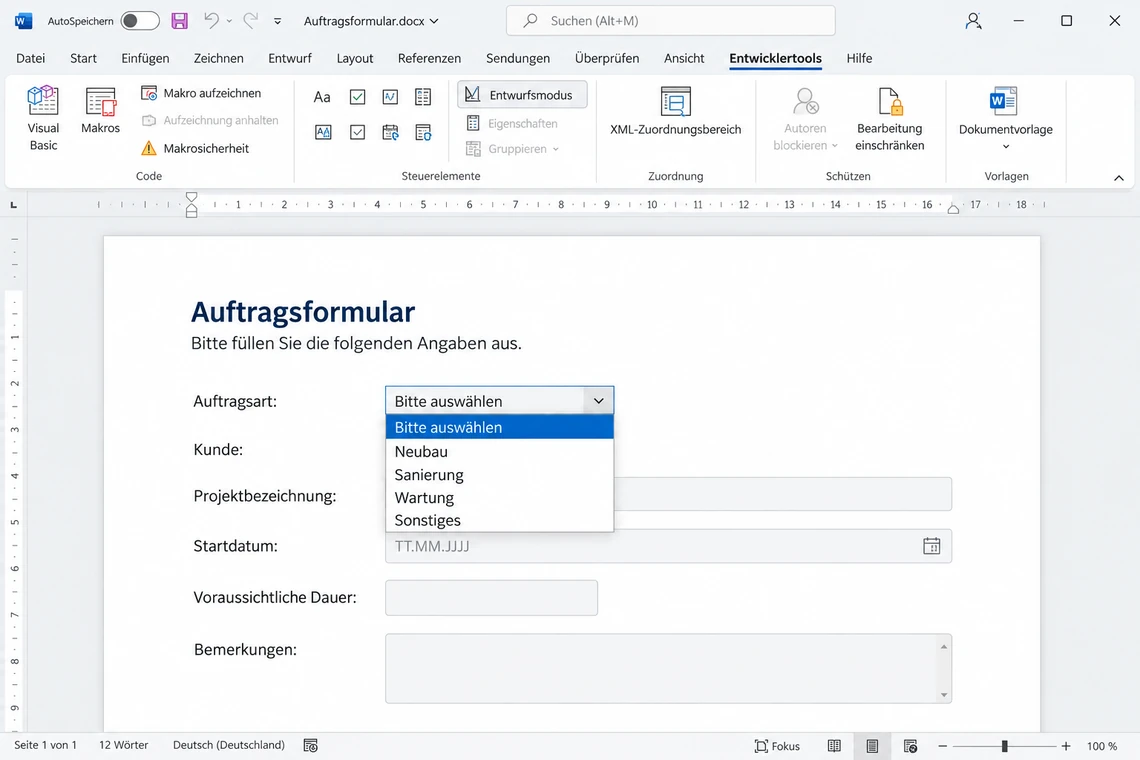The image size is (1140, 760).
Task: Zoom out with the minus button
Action: 942,746
